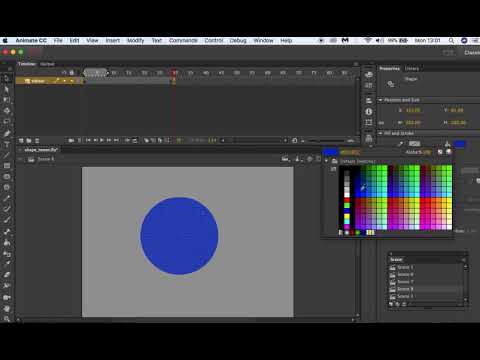This screenshot has height=360, width=480.
Task: Toggle lock dot on the layer
Action: tap(72, 81)
